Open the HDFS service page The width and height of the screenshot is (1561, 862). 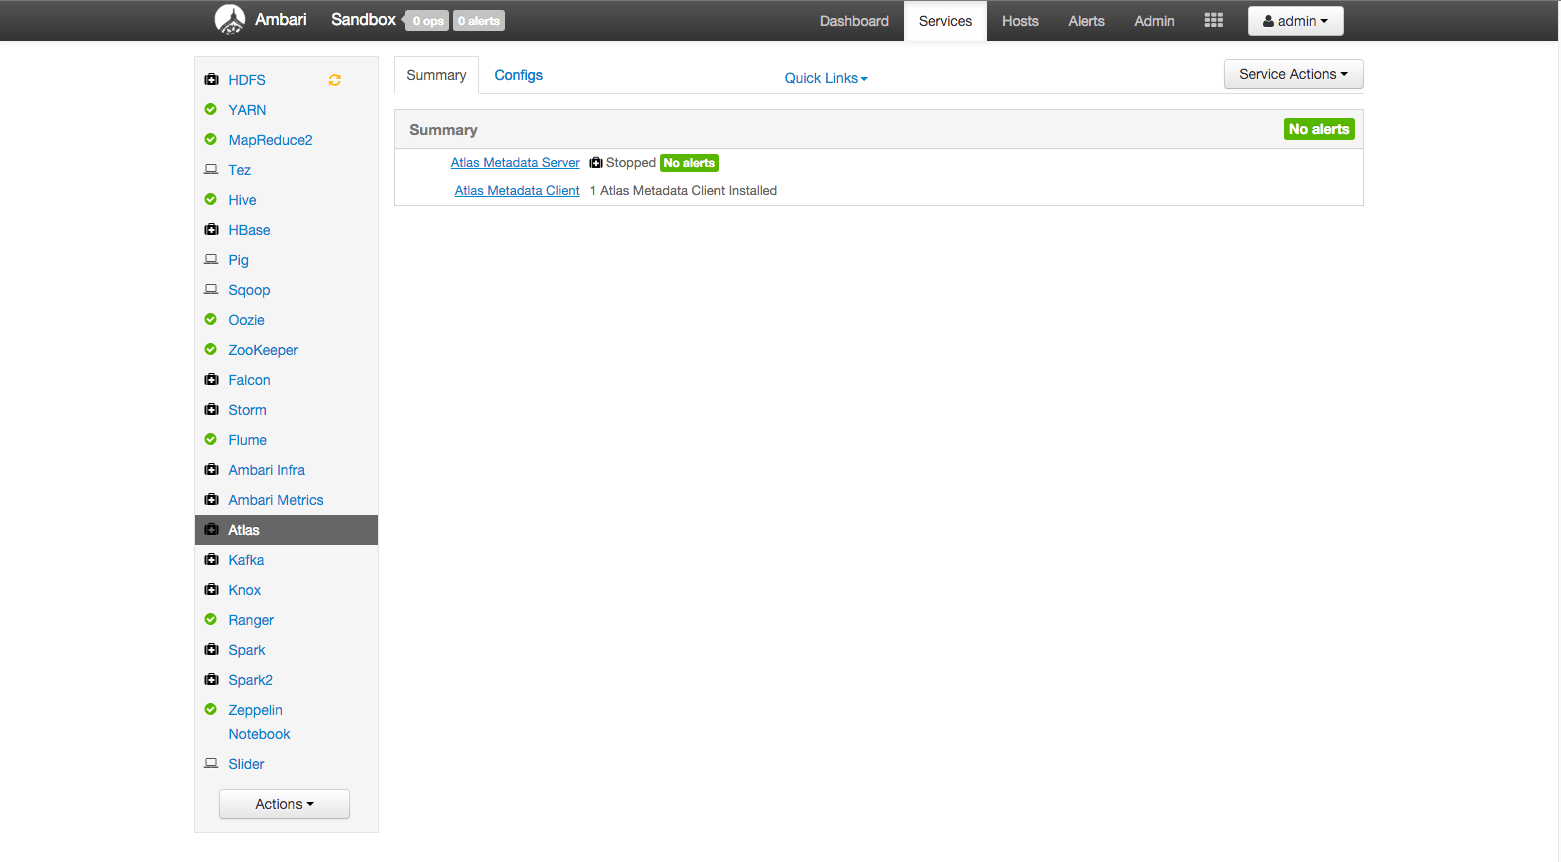tap(247, 80)
